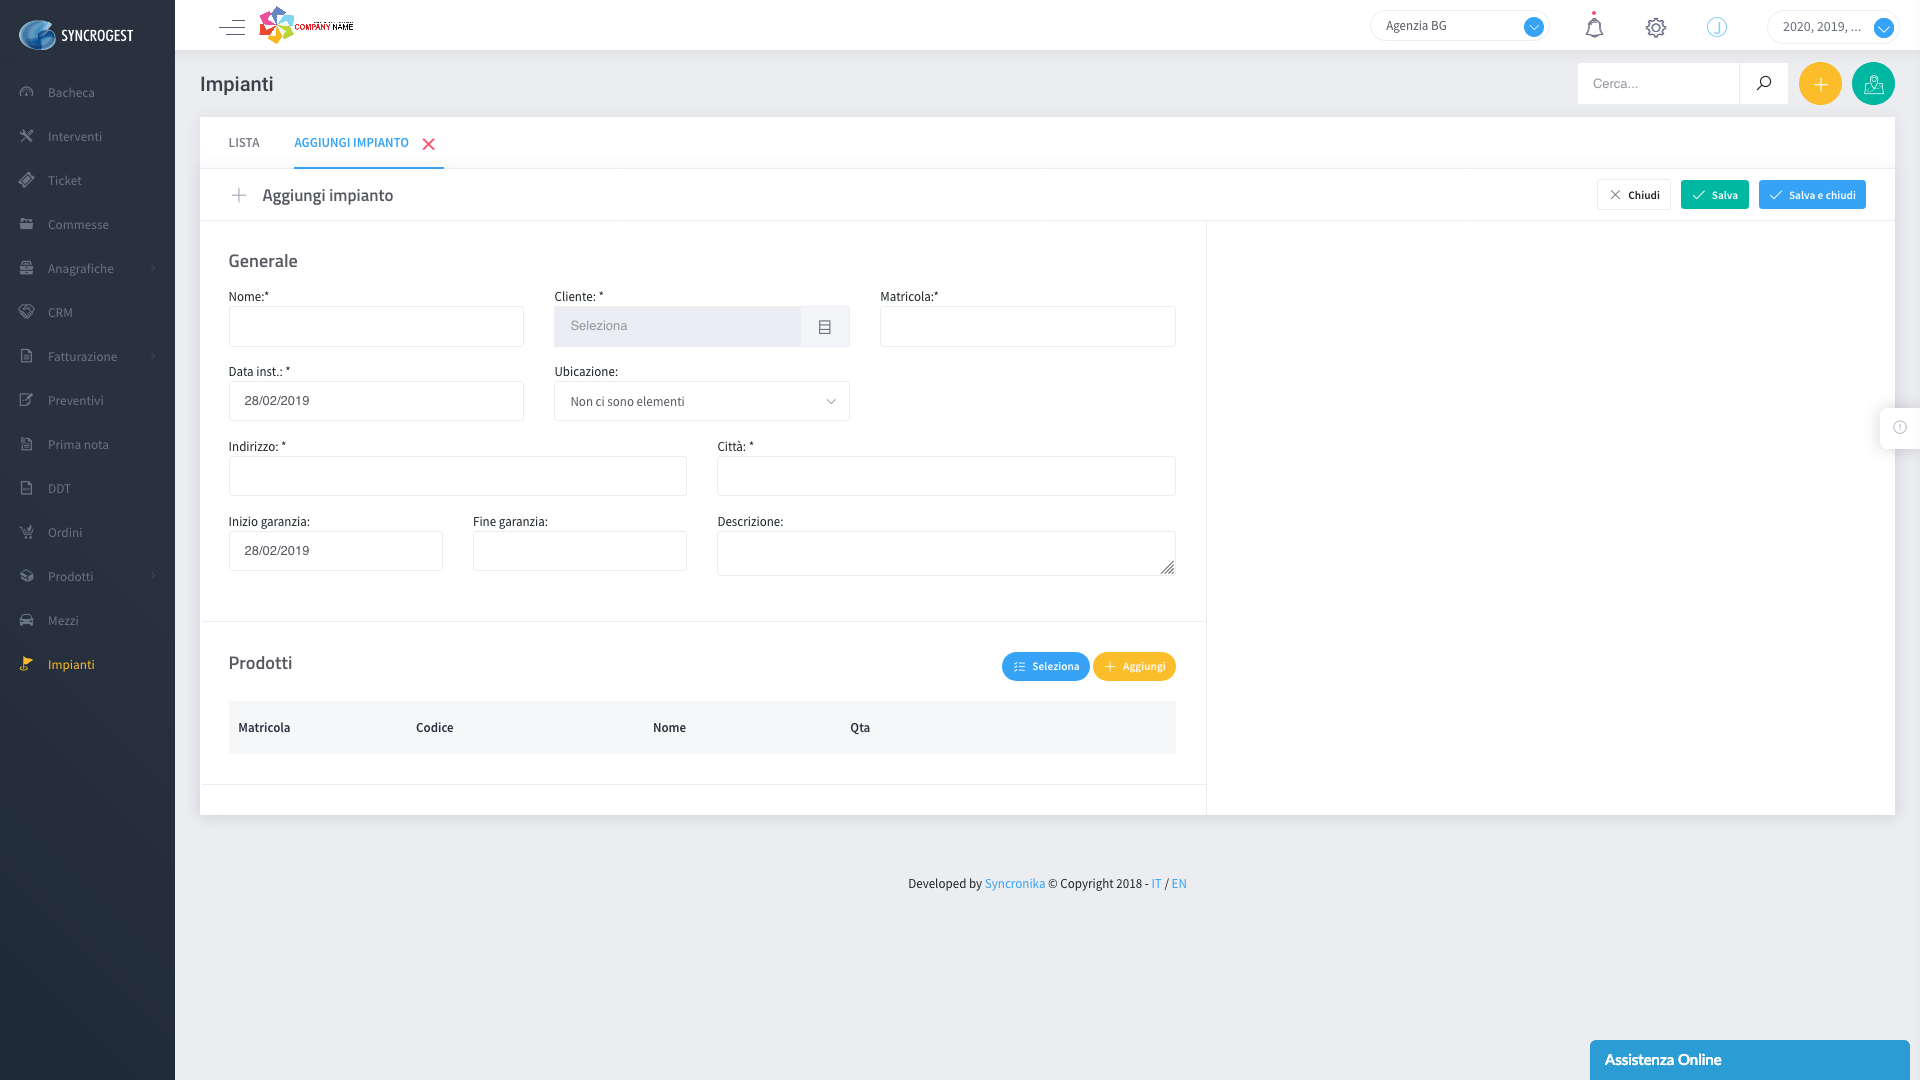Click the Anagrafiche sidebar icon

coord(27,268)
